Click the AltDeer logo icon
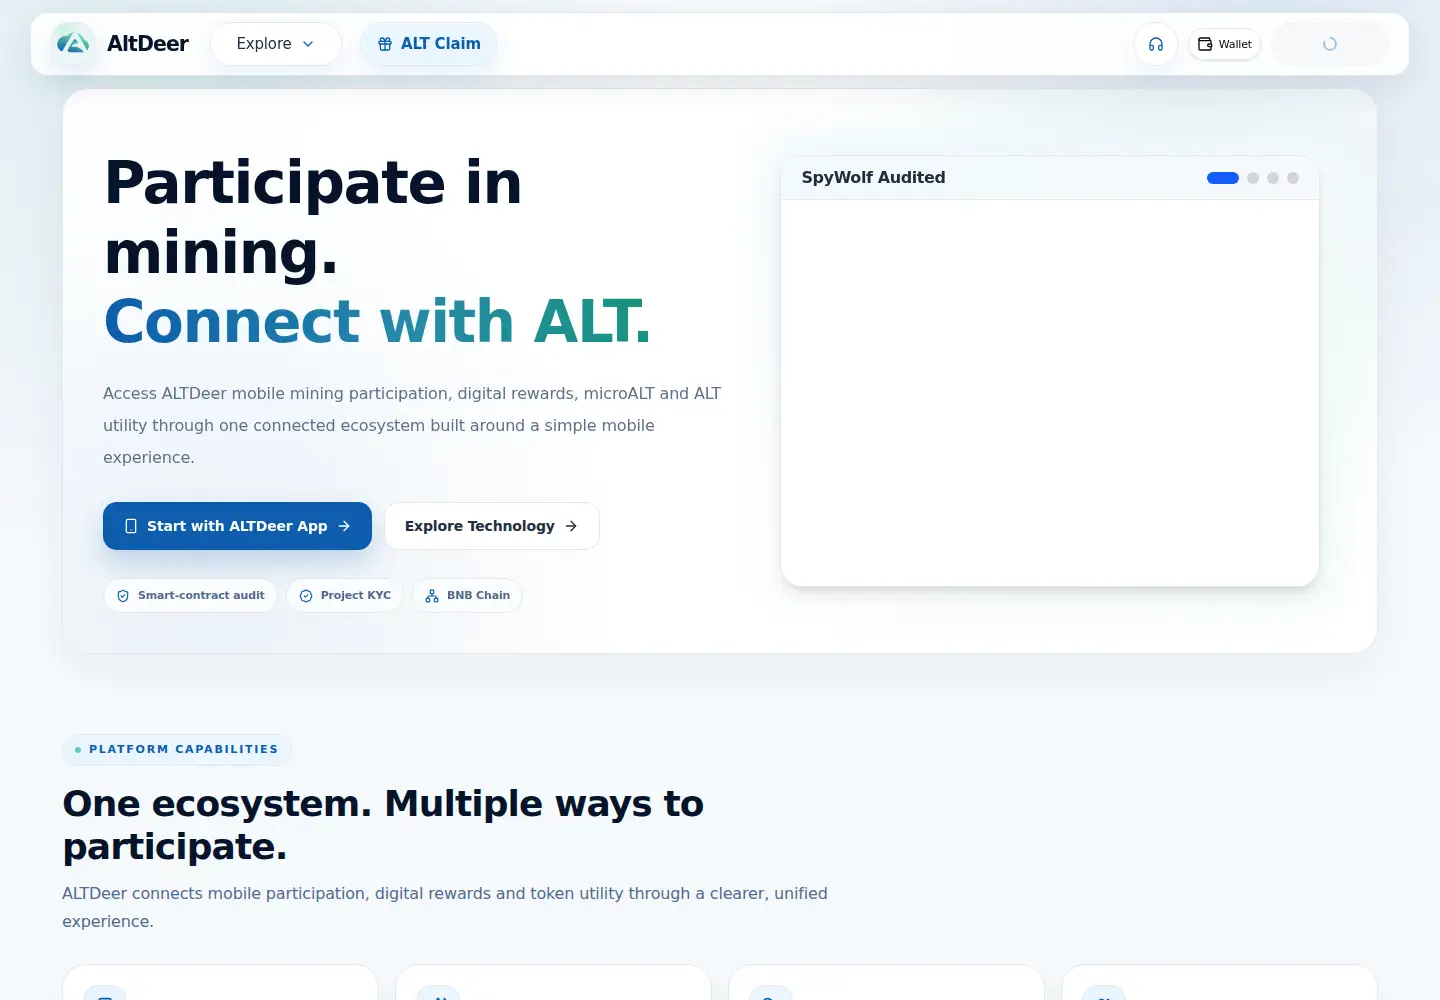The image size is (1440, 1000). pyautogui.click(x=73, y=44)
